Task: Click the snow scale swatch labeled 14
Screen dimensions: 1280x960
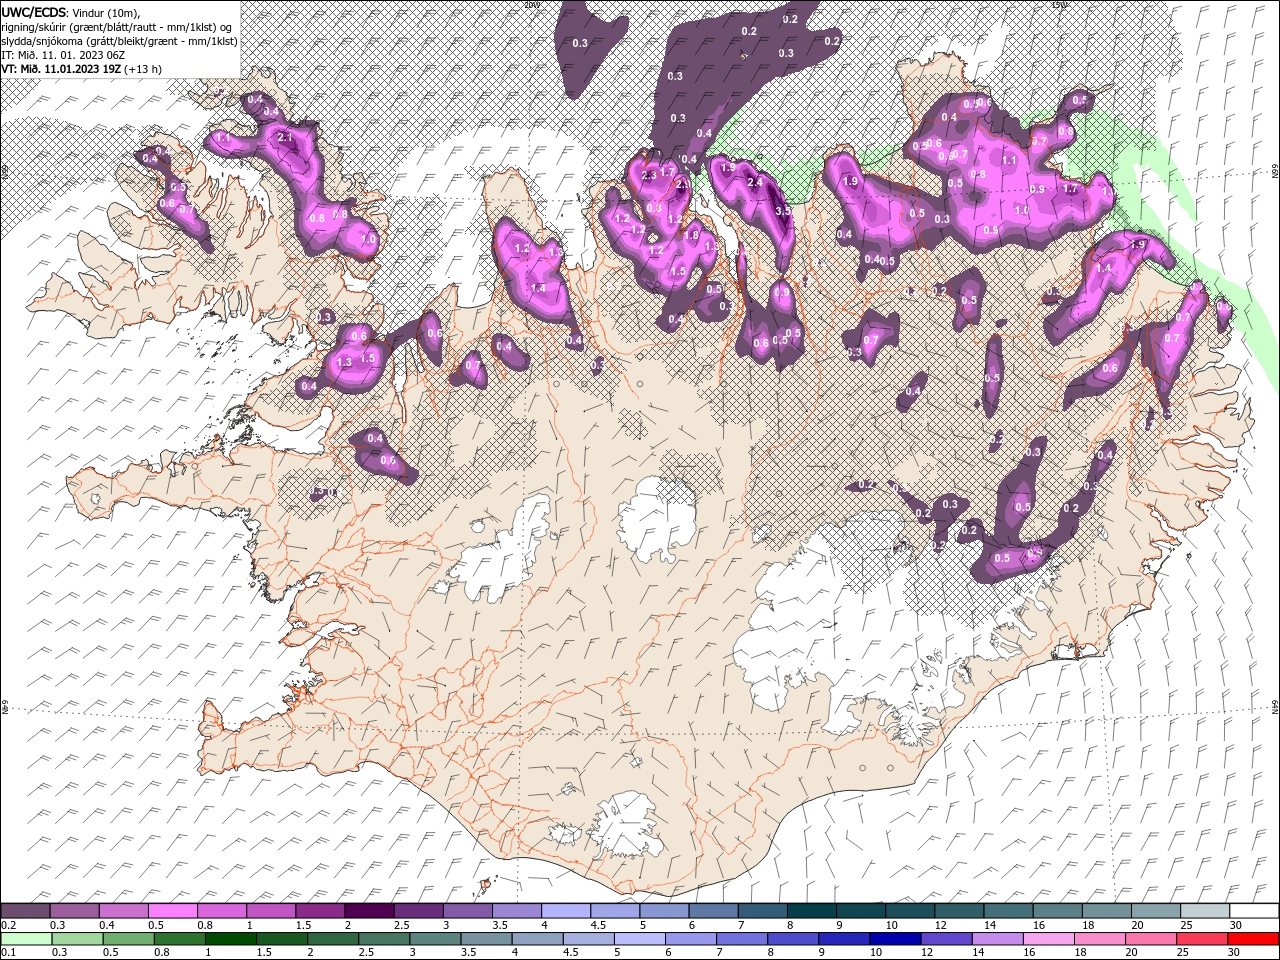Action: coord(1007,910)
